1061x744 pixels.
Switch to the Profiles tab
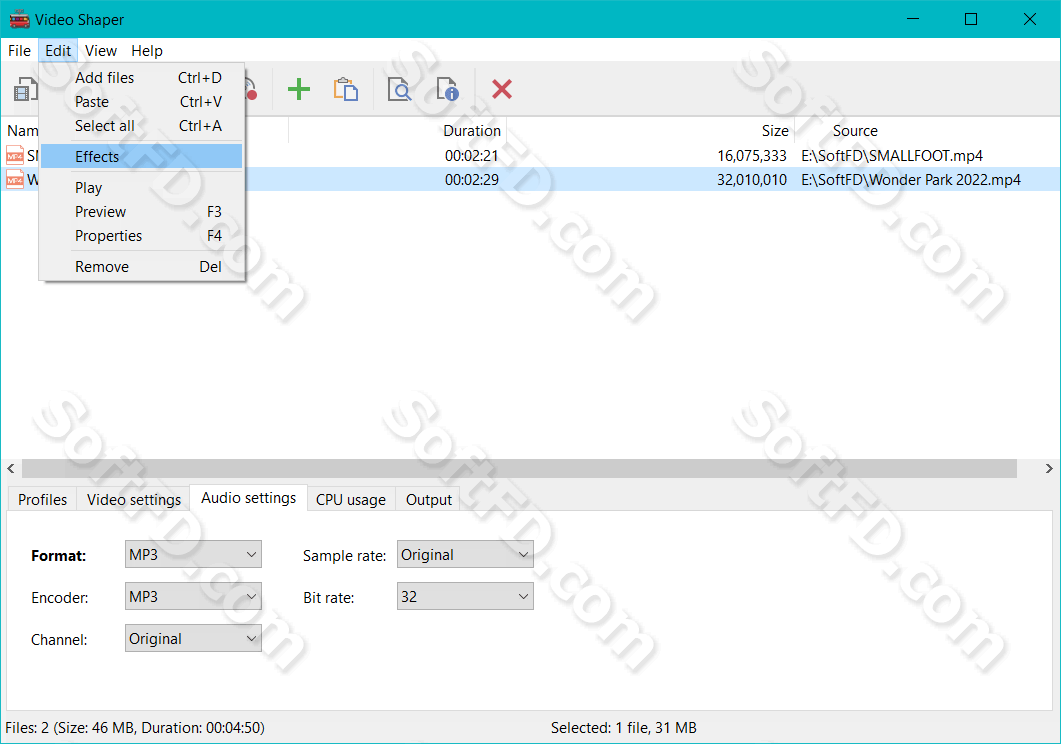click(43, 499)
